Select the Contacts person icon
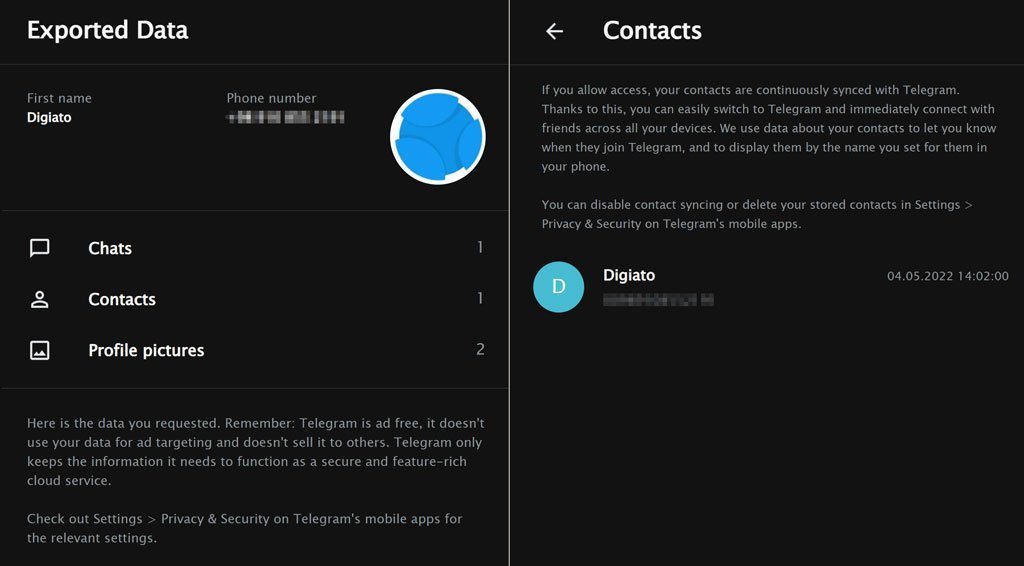The width and height of the screenshot is (1024, 566). pyautogui.click(x=40, y=299)
